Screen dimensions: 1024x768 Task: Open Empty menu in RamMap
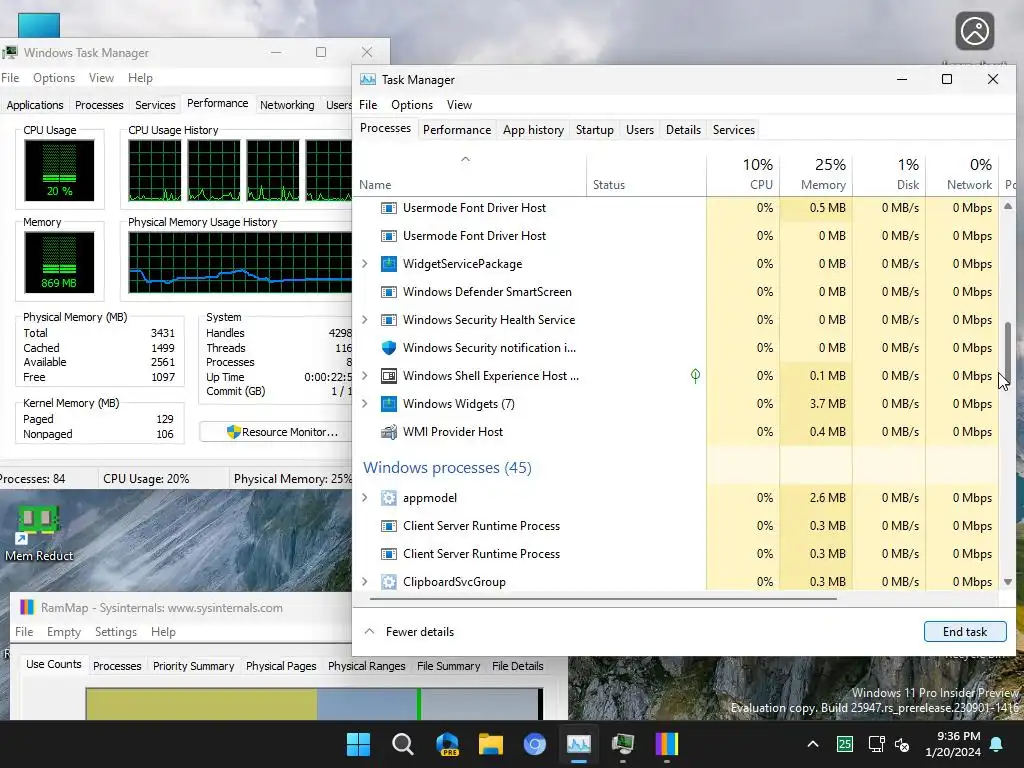click(x=63, y=632)
